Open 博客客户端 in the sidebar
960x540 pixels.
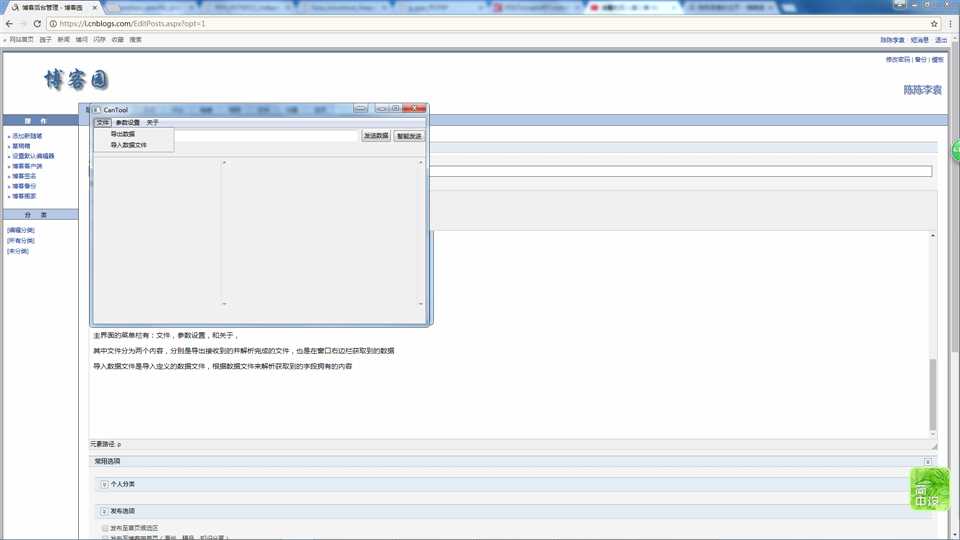[27, 166]
